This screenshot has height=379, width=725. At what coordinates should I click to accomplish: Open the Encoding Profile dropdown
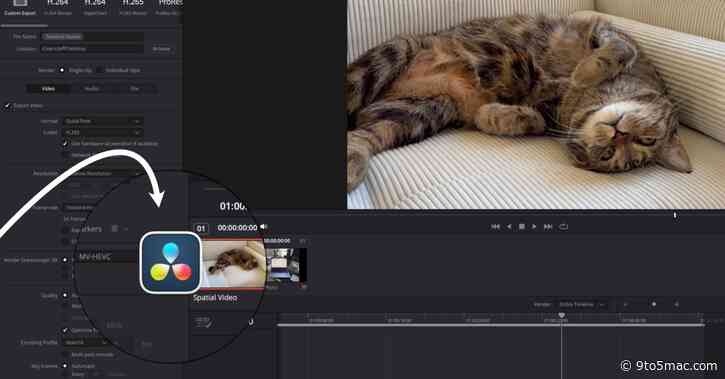(86, 343)
